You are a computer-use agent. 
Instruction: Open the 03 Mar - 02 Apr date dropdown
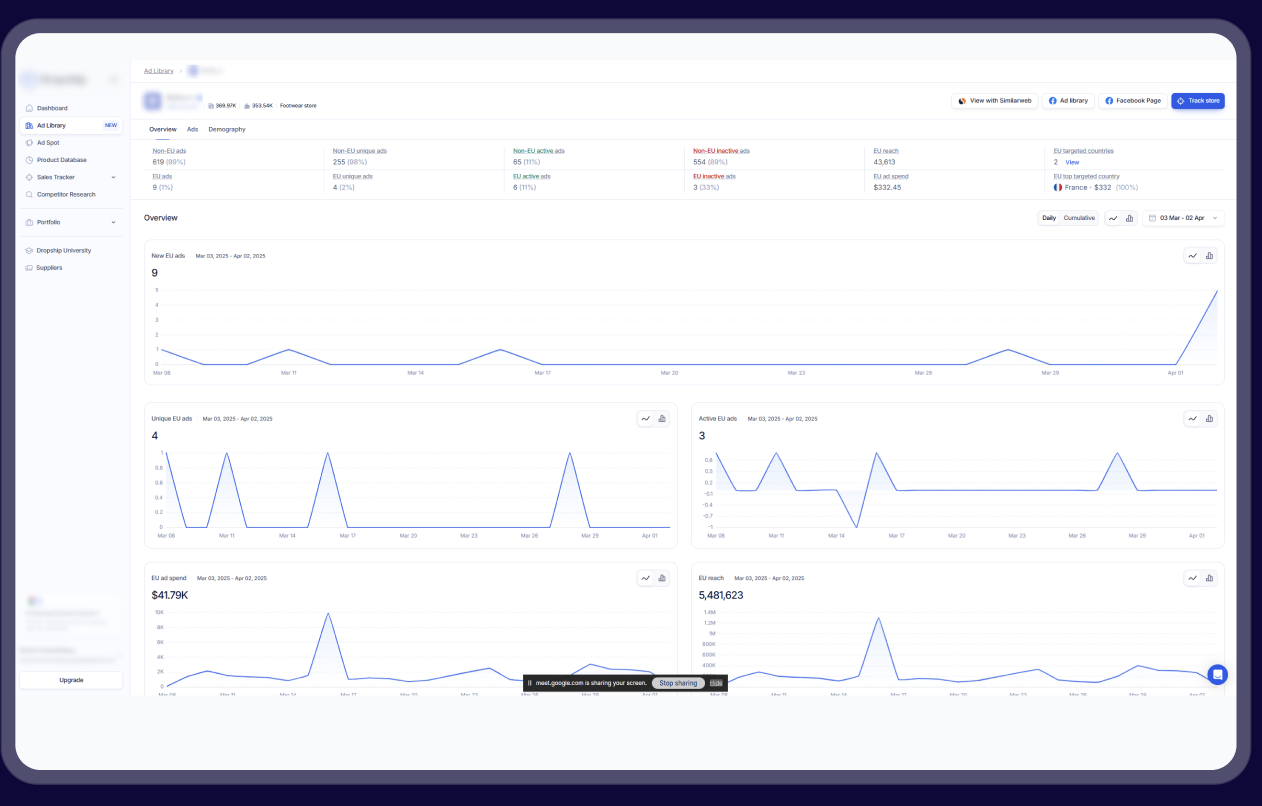1184,218
